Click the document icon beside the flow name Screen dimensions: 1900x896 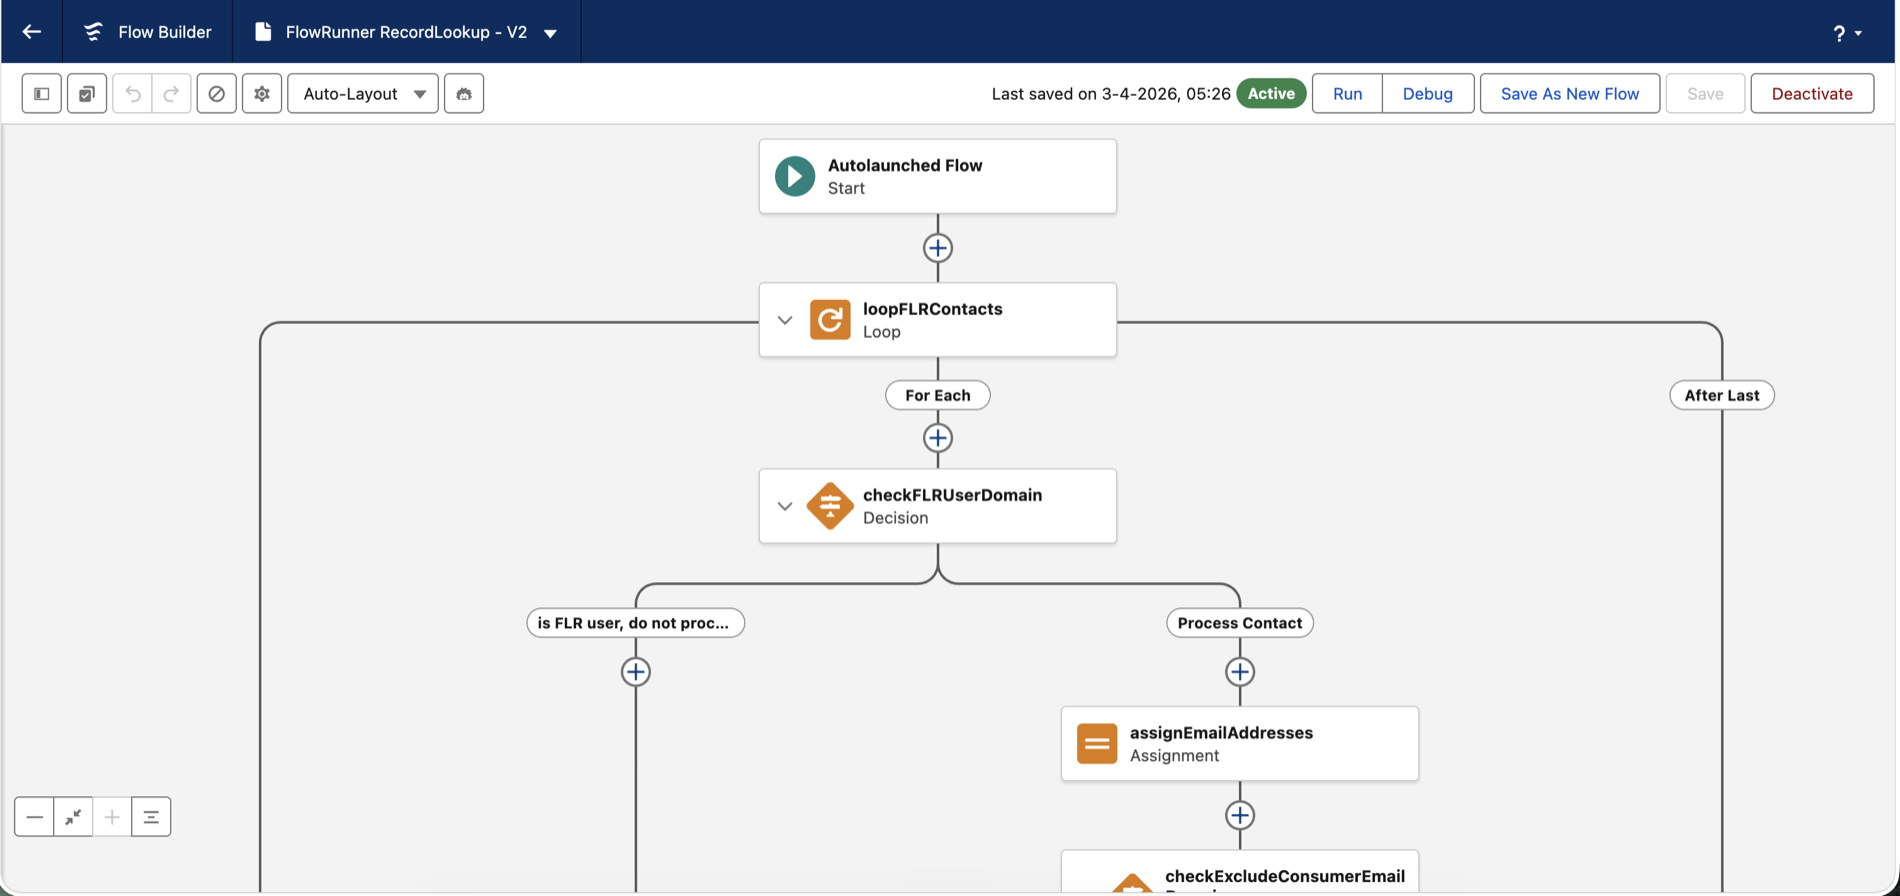pyautogui.click(x=263, y=32)
